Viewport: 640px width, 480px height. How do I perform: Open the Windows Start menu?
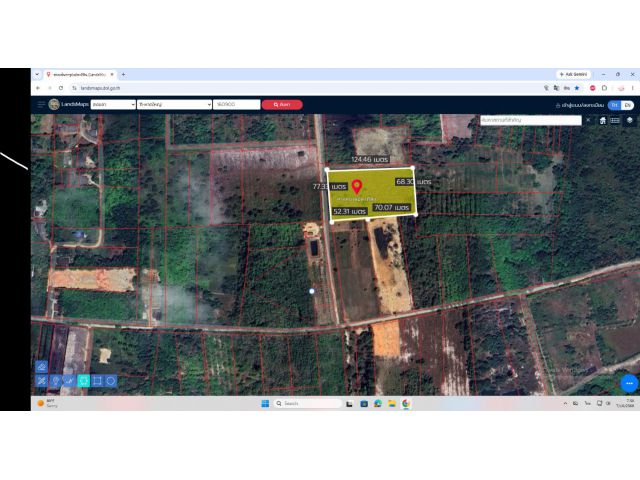point(265,404)
